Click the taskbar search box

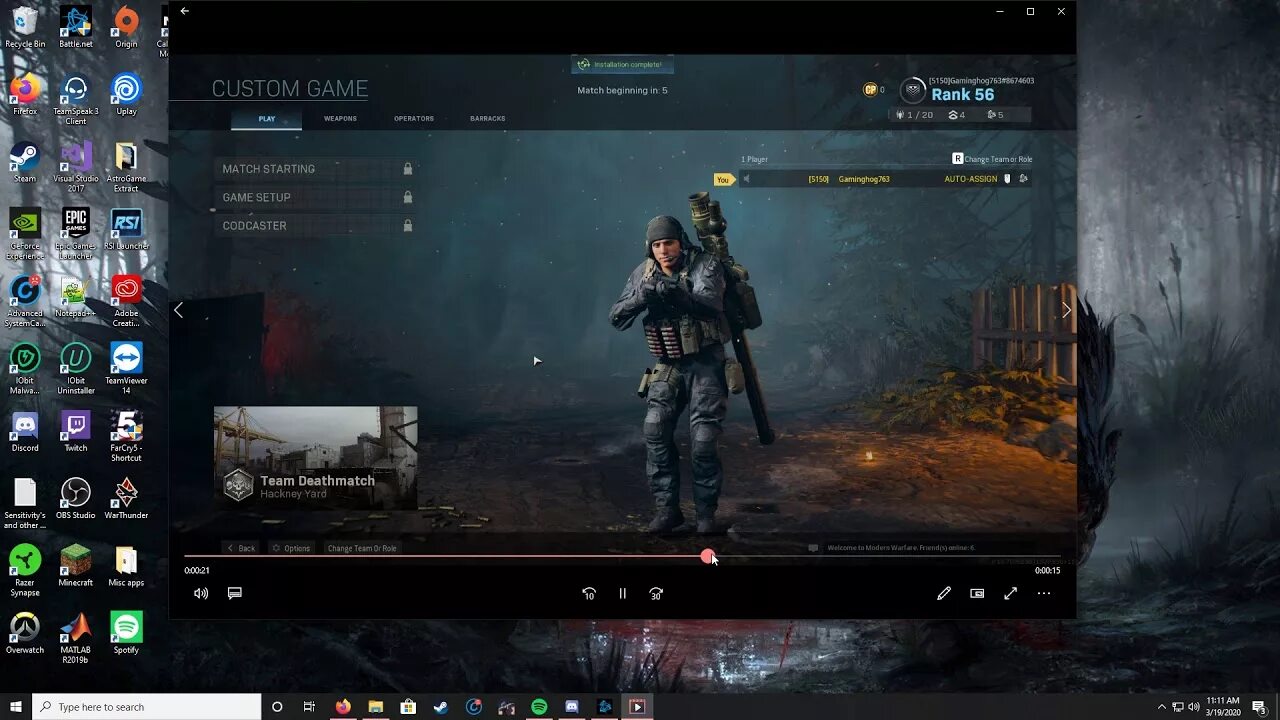tap(147, 706)
